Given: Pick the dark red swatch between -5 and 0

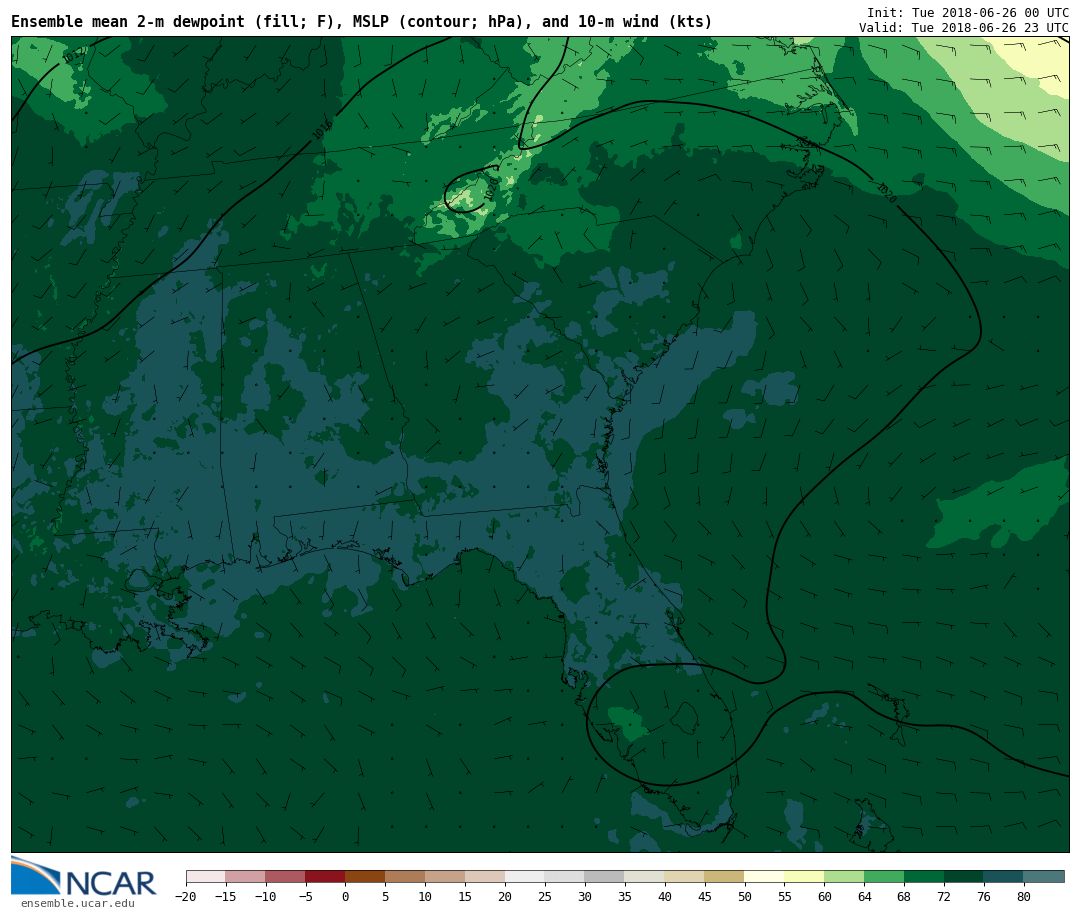Looking at the screenshot, I should (x=325, y=877).
